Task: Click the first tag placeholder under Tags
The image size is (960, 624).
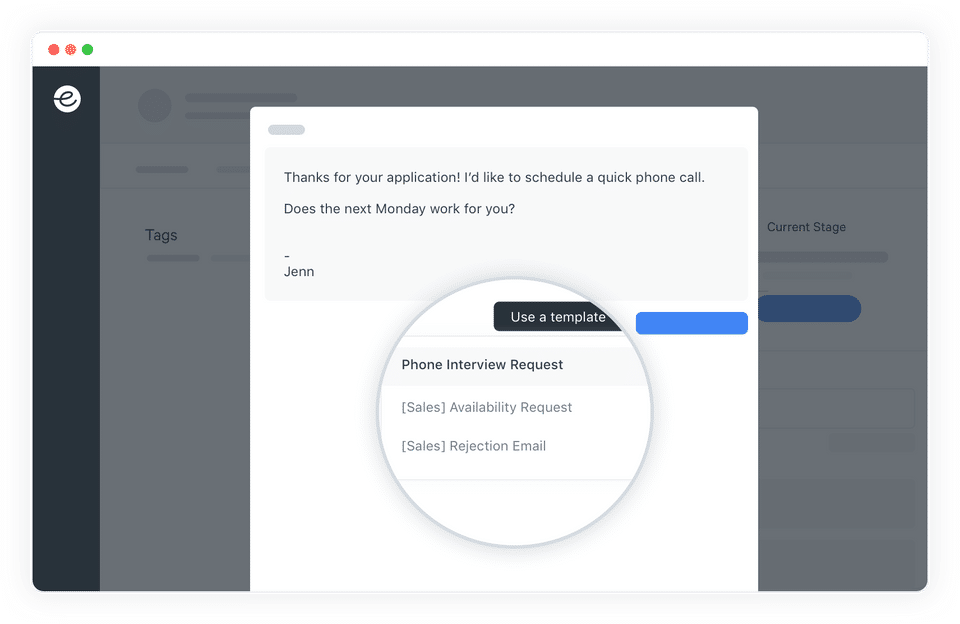Action: (x=173, y=258)
